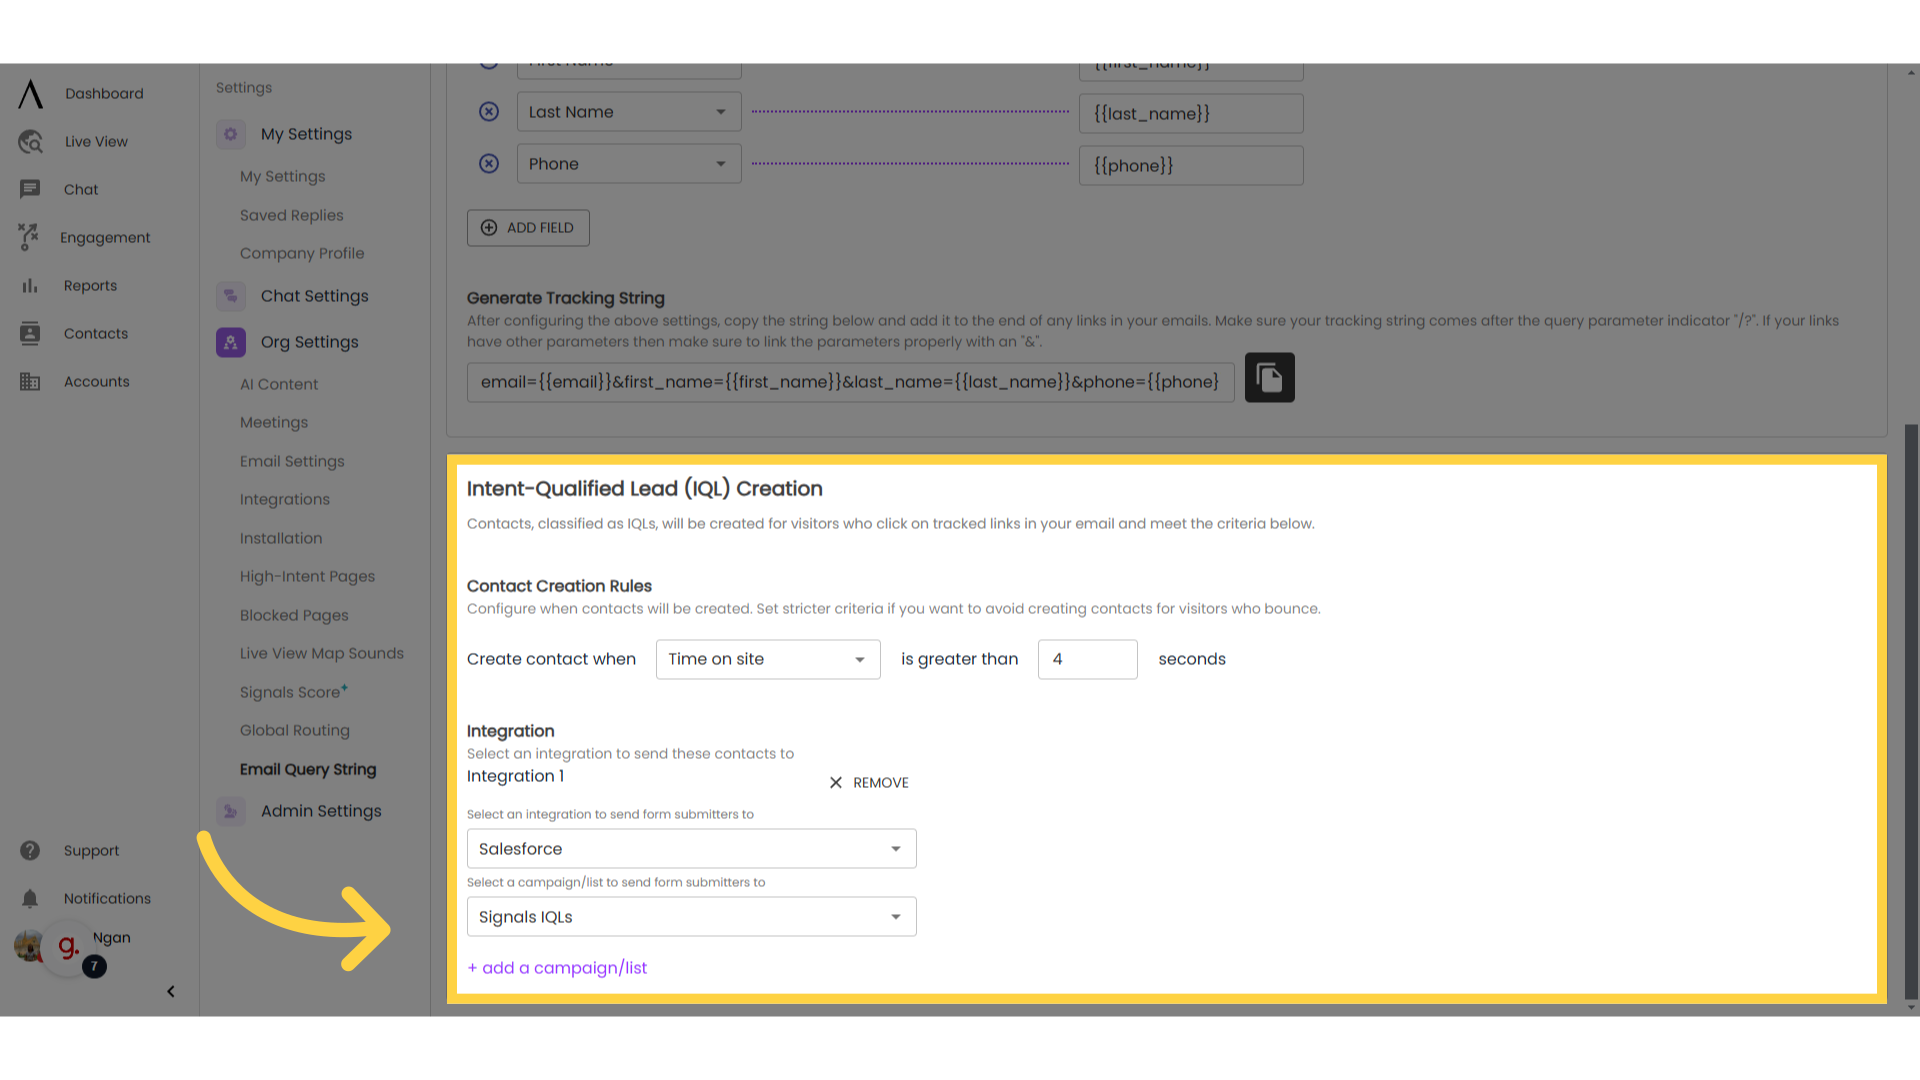
Task: Click the Email Query String menu item
Action: click(x=307, y=769)
